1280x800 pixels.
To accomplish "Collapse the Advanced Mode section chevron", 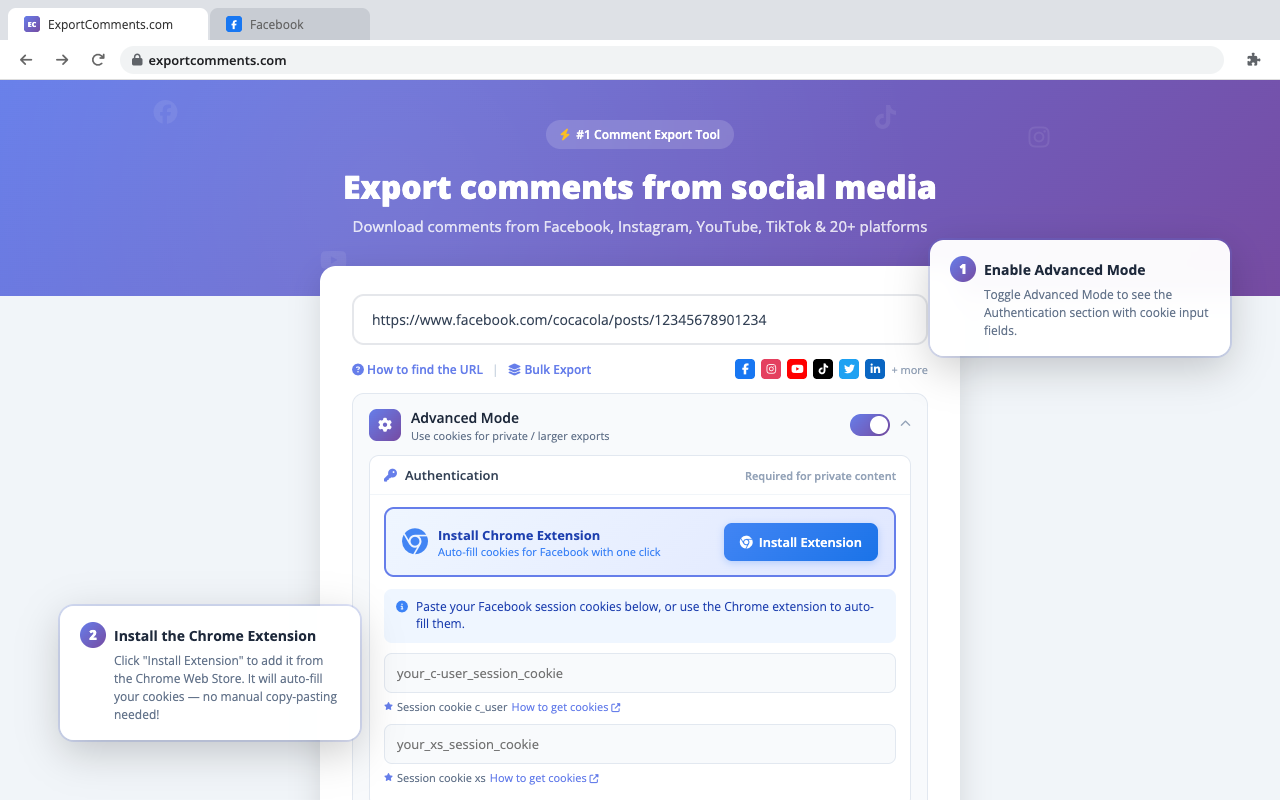I will pos(905,424).
